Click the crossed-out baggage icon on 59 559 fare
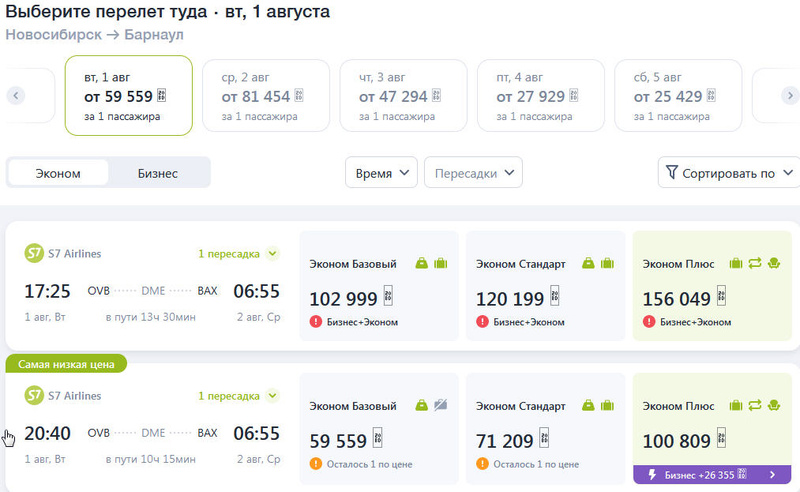Viewport: 800px width, 492px height. pyautogui.click(x=441, y=405)
